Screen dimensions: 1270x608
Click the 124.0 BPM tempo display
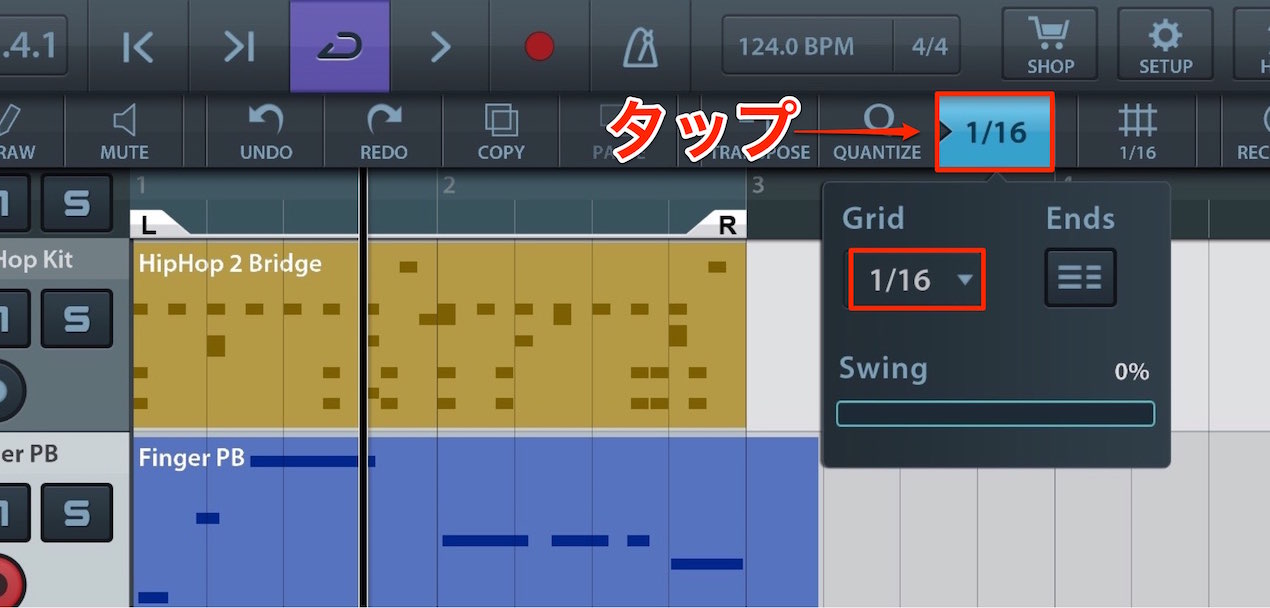coord(797,46)
